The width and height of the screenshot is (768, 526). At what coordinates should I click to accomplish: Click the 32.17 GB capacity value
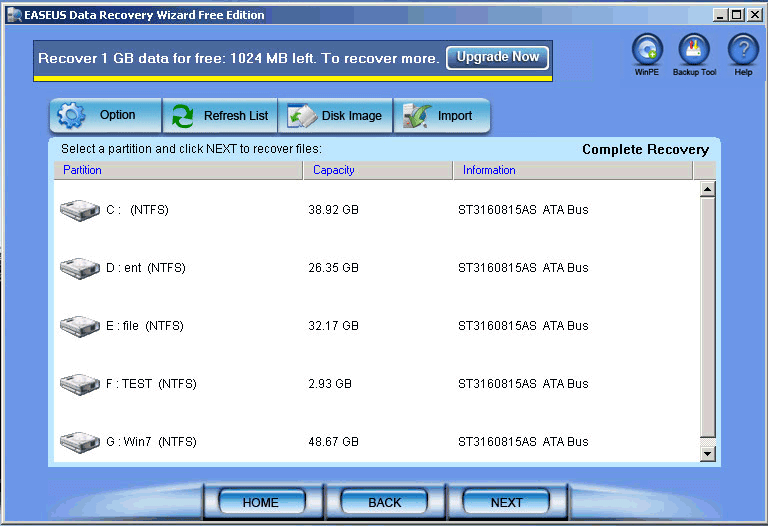tap(334, 326)
